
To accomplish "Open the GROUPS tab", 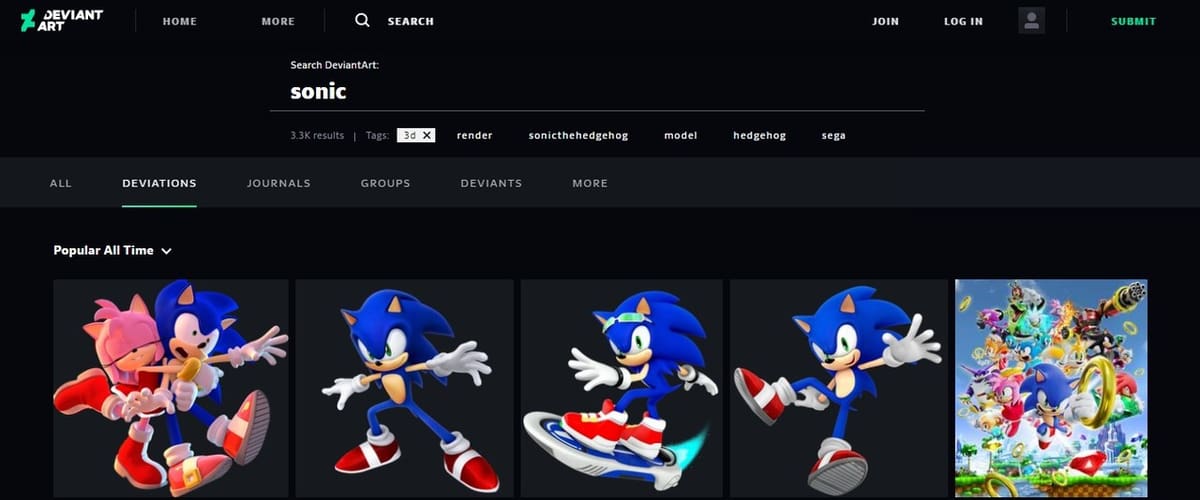I will click(386, 183).
